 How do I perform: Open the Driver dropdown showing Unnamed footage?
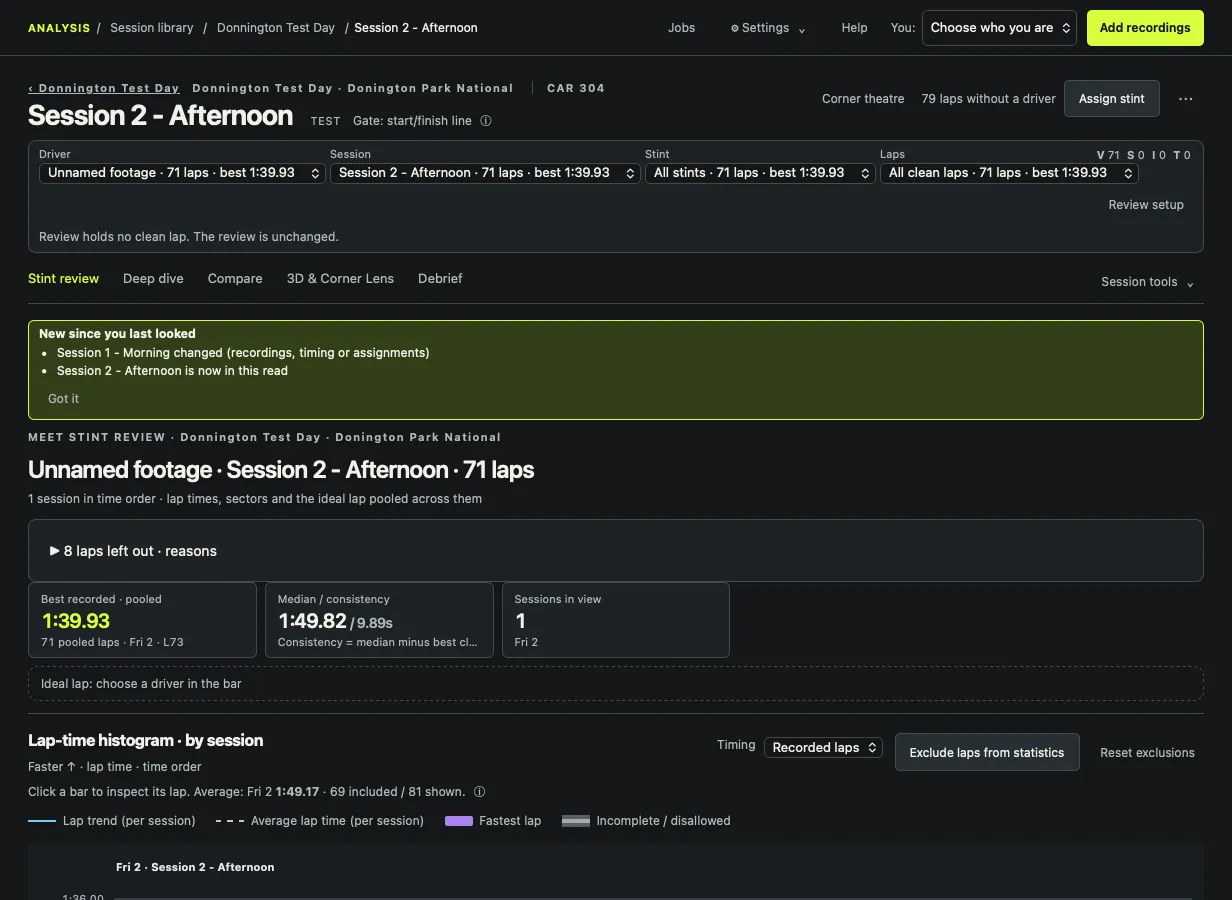click(x=182, y=173)
